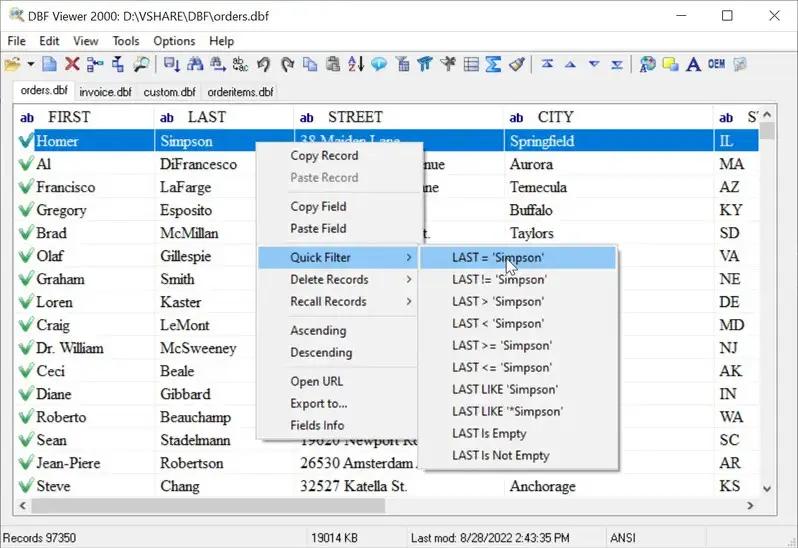Expand the Quick Filter submenu
The height and width of the screenshot is (548, 798).
(x=338, y=257)
